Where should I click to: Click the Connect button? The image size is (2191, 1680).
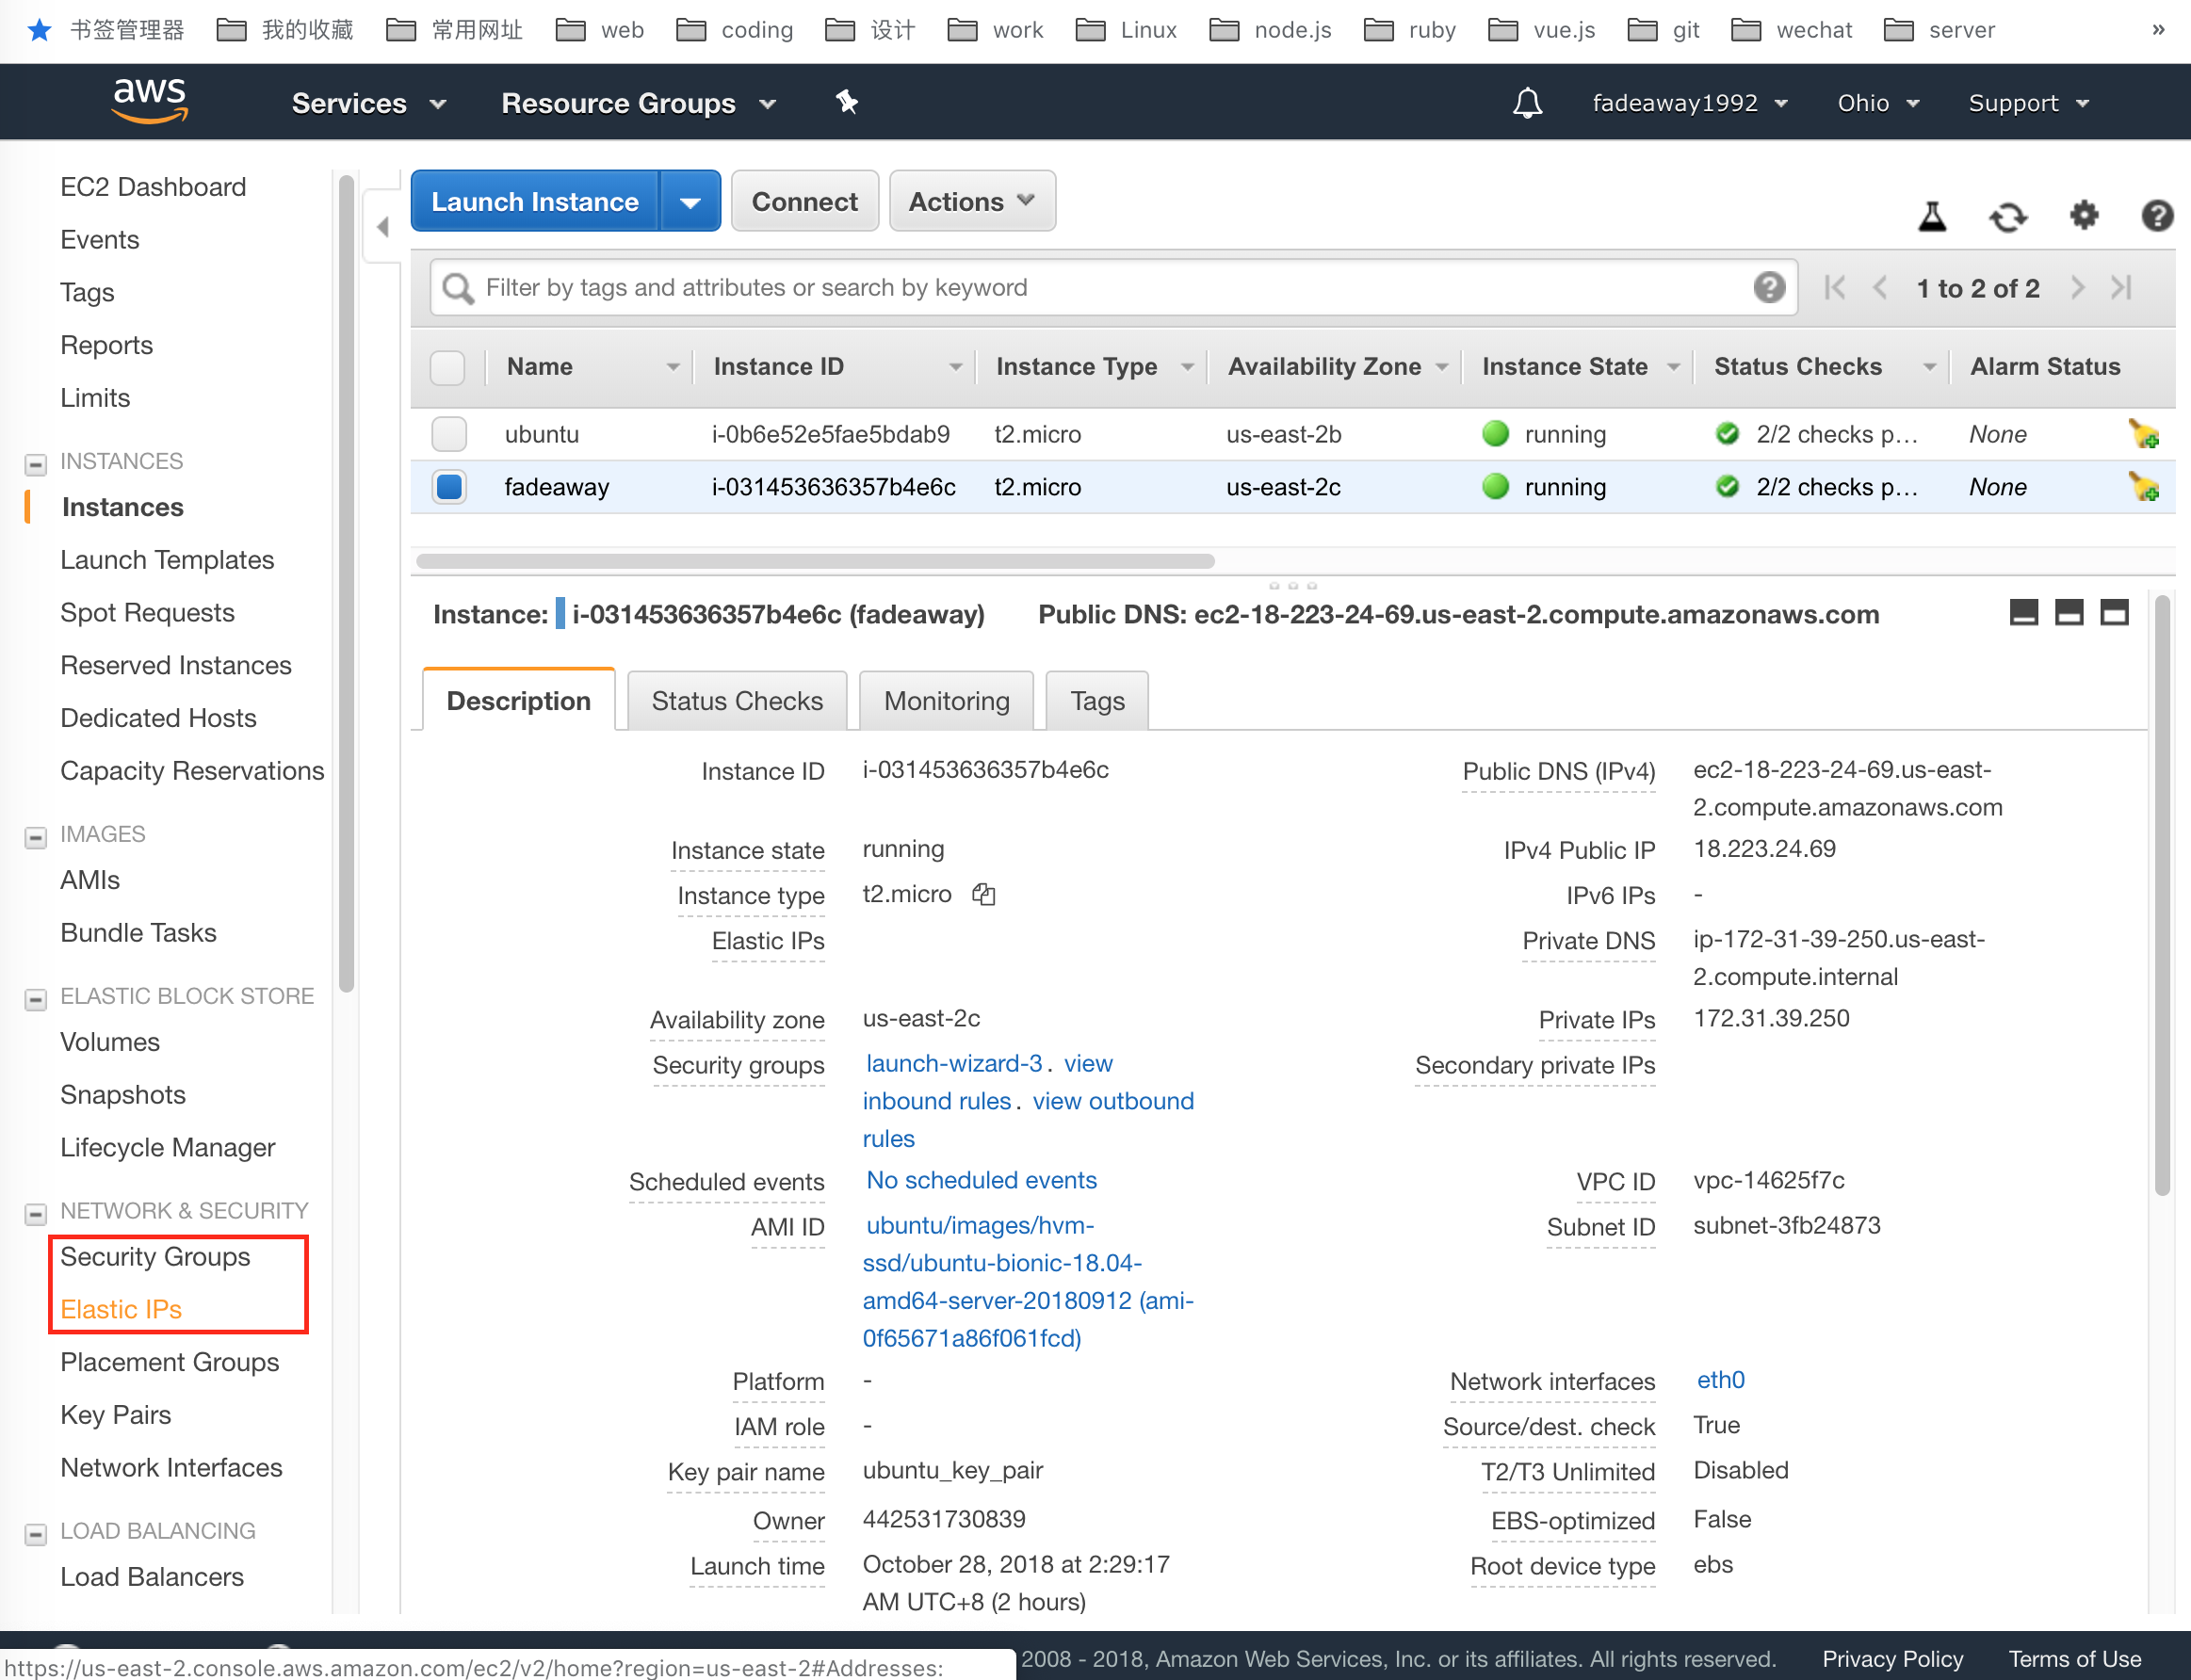(x=804, y=202)
